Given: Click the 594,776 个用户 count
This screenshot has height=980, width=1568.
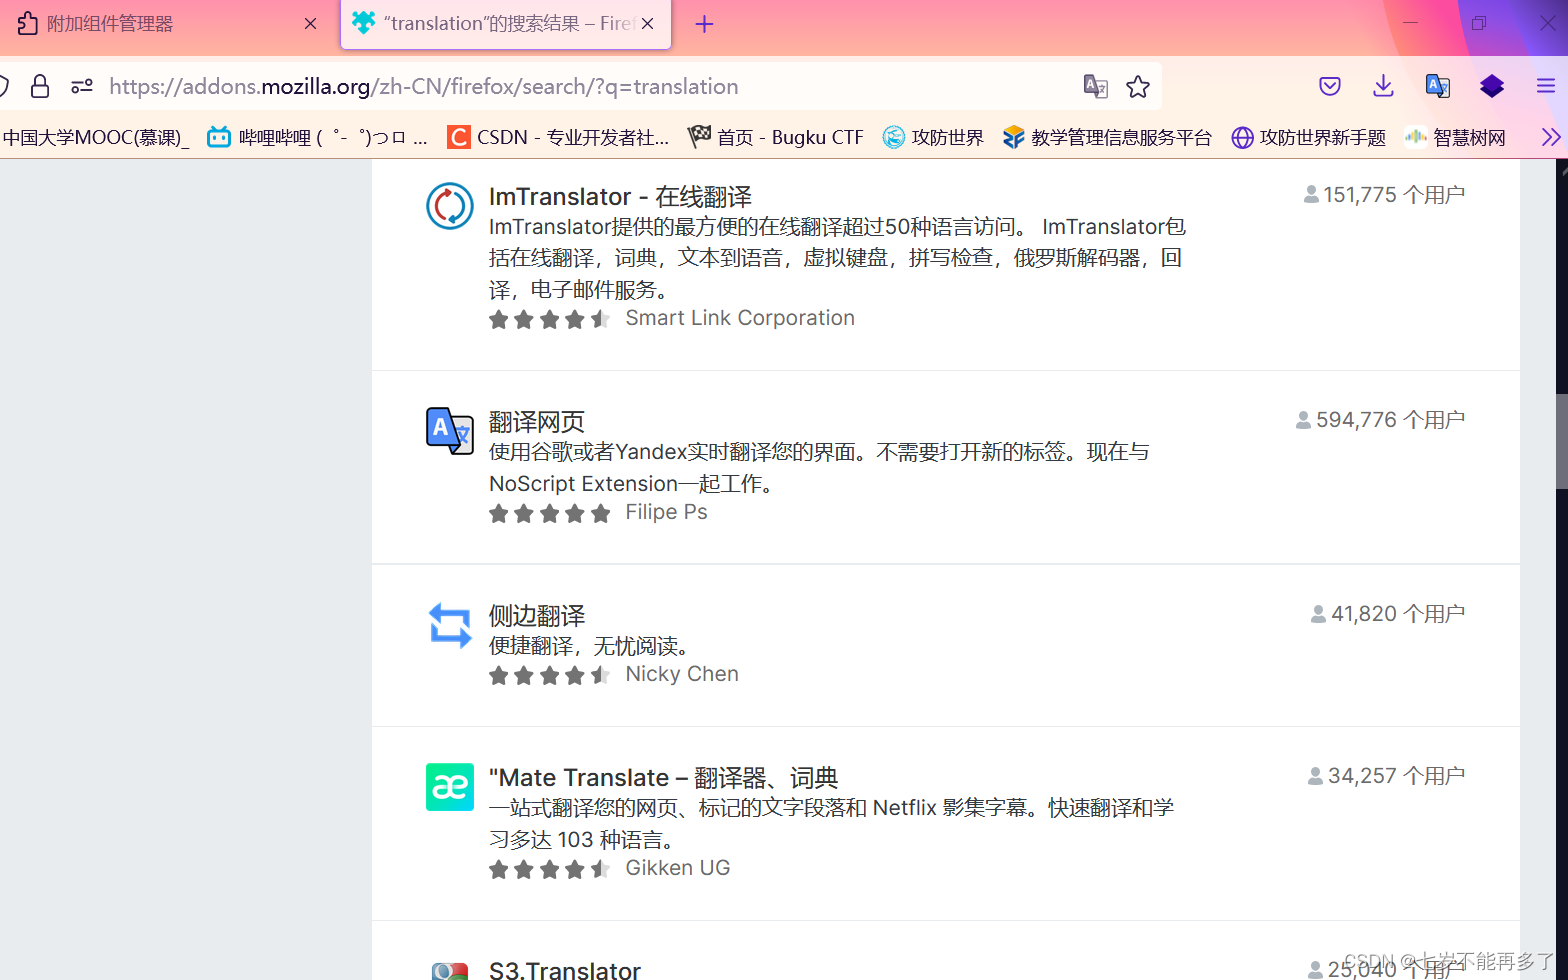Looking at the screenshot, I should point(1380,420).
